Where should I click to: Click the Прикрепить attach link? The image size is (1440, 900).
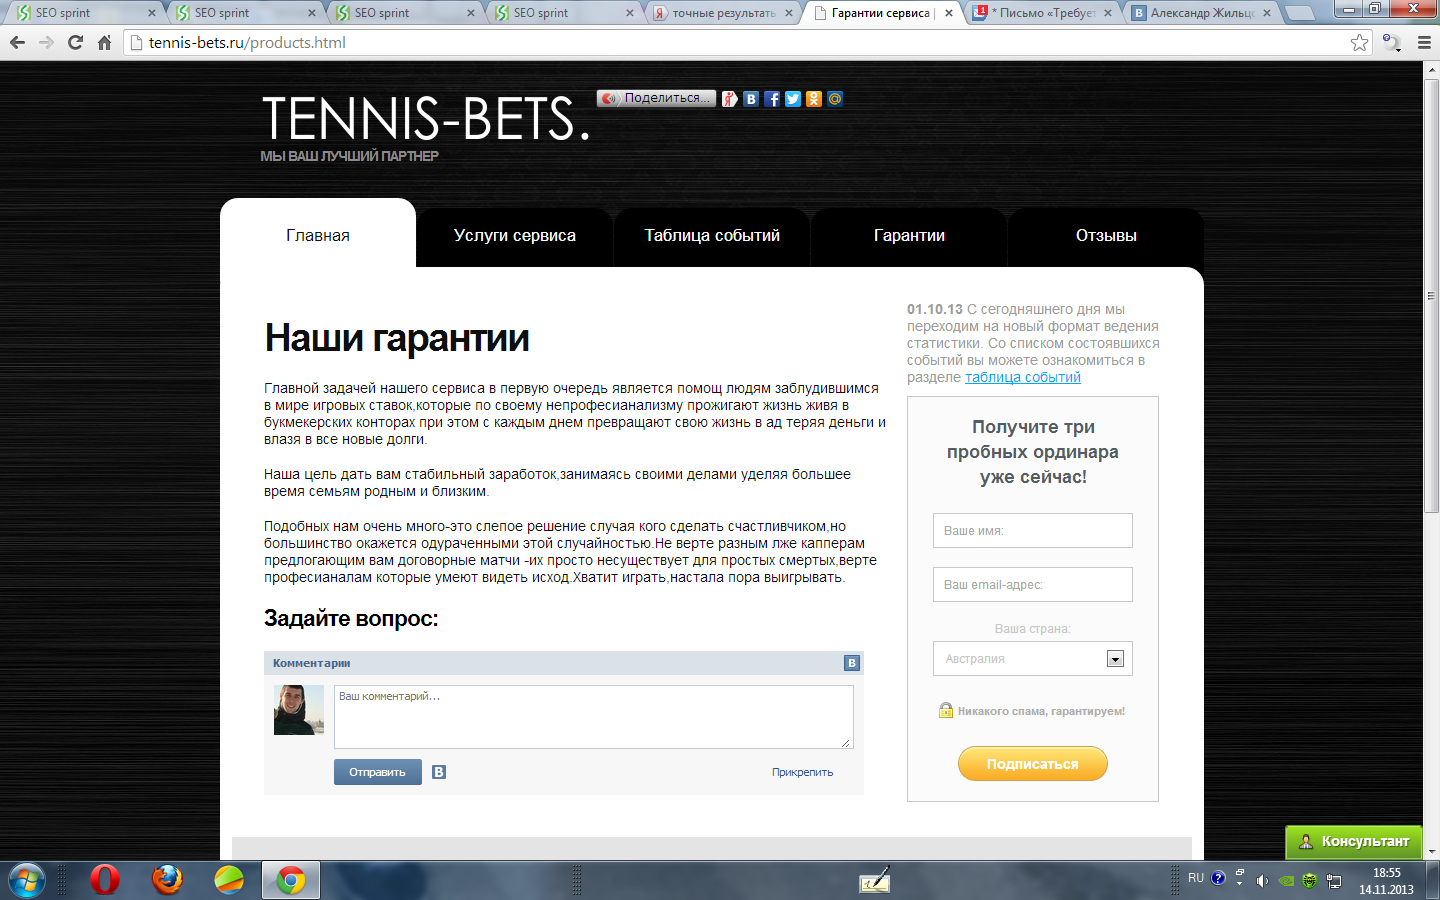802,772
